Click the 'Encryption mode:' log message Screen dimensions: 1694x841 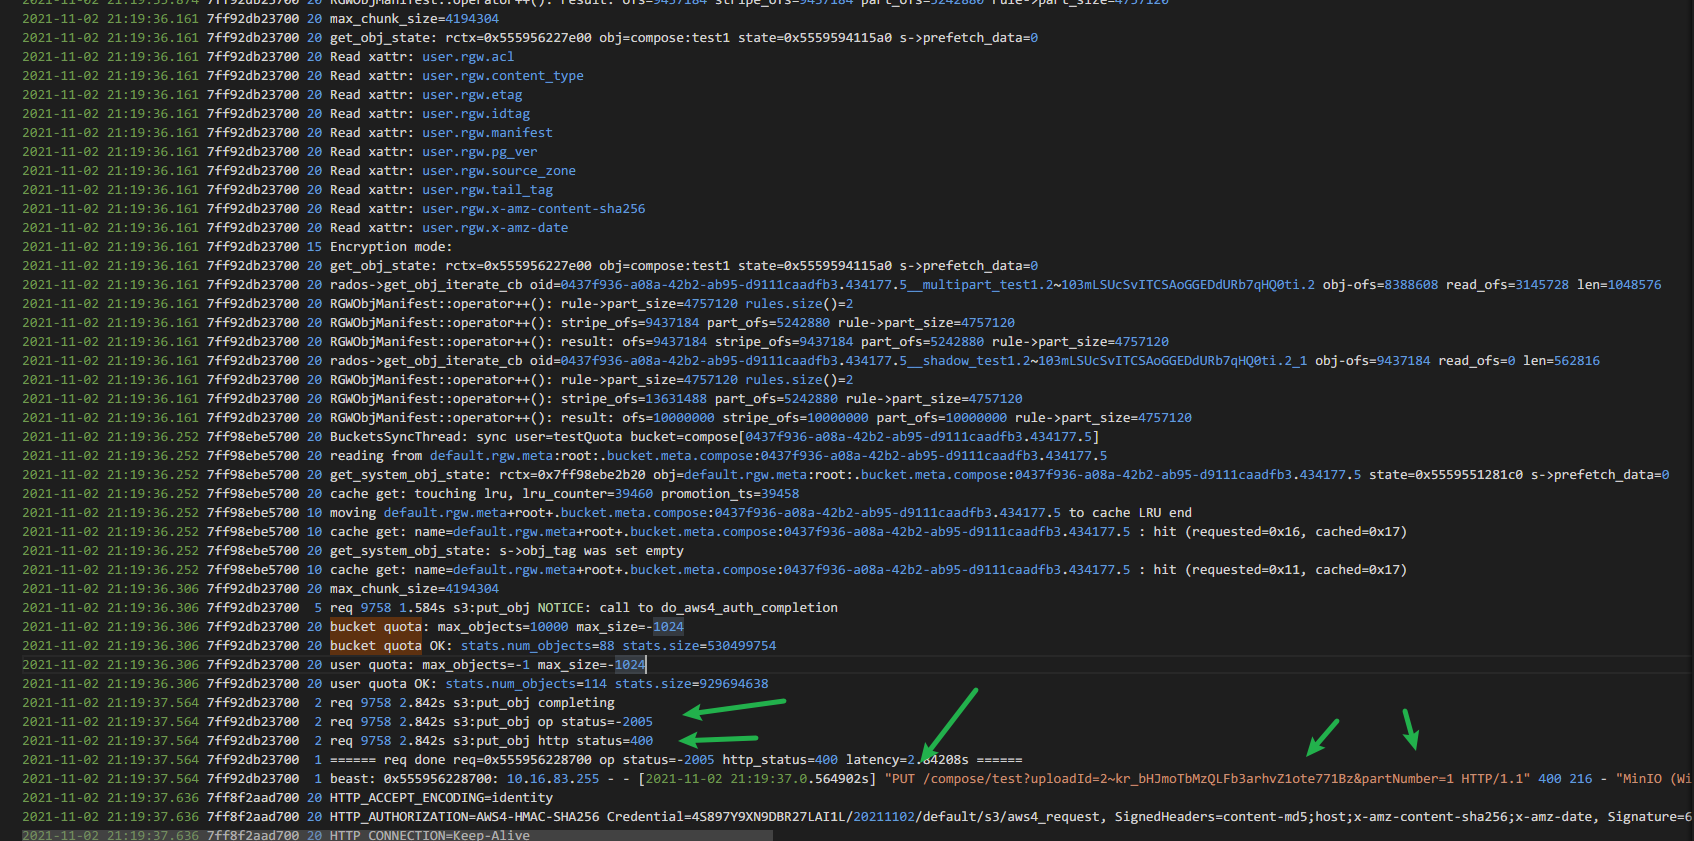click(x=391, y=247)
